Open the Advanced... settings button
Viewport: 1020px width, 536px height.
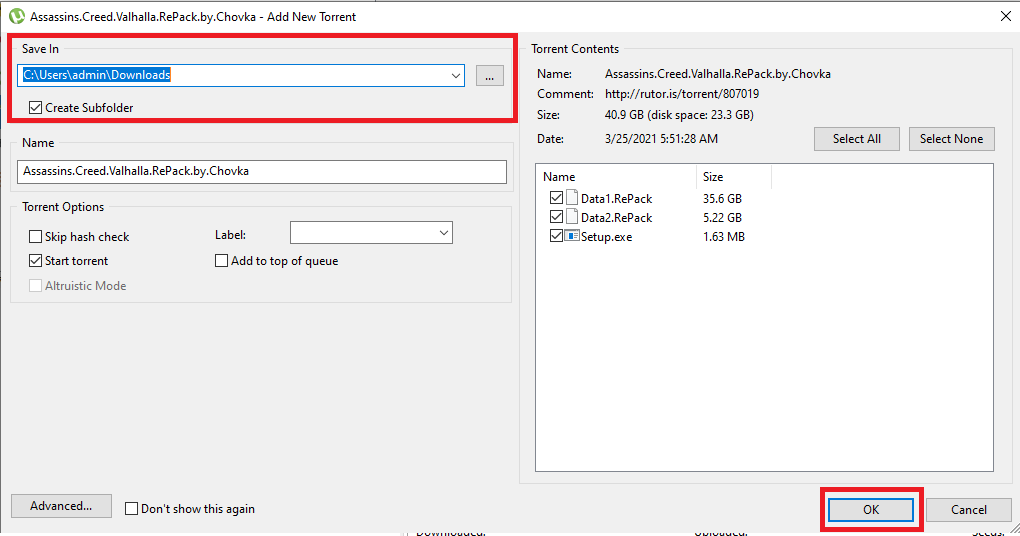[x=61, y=505]
